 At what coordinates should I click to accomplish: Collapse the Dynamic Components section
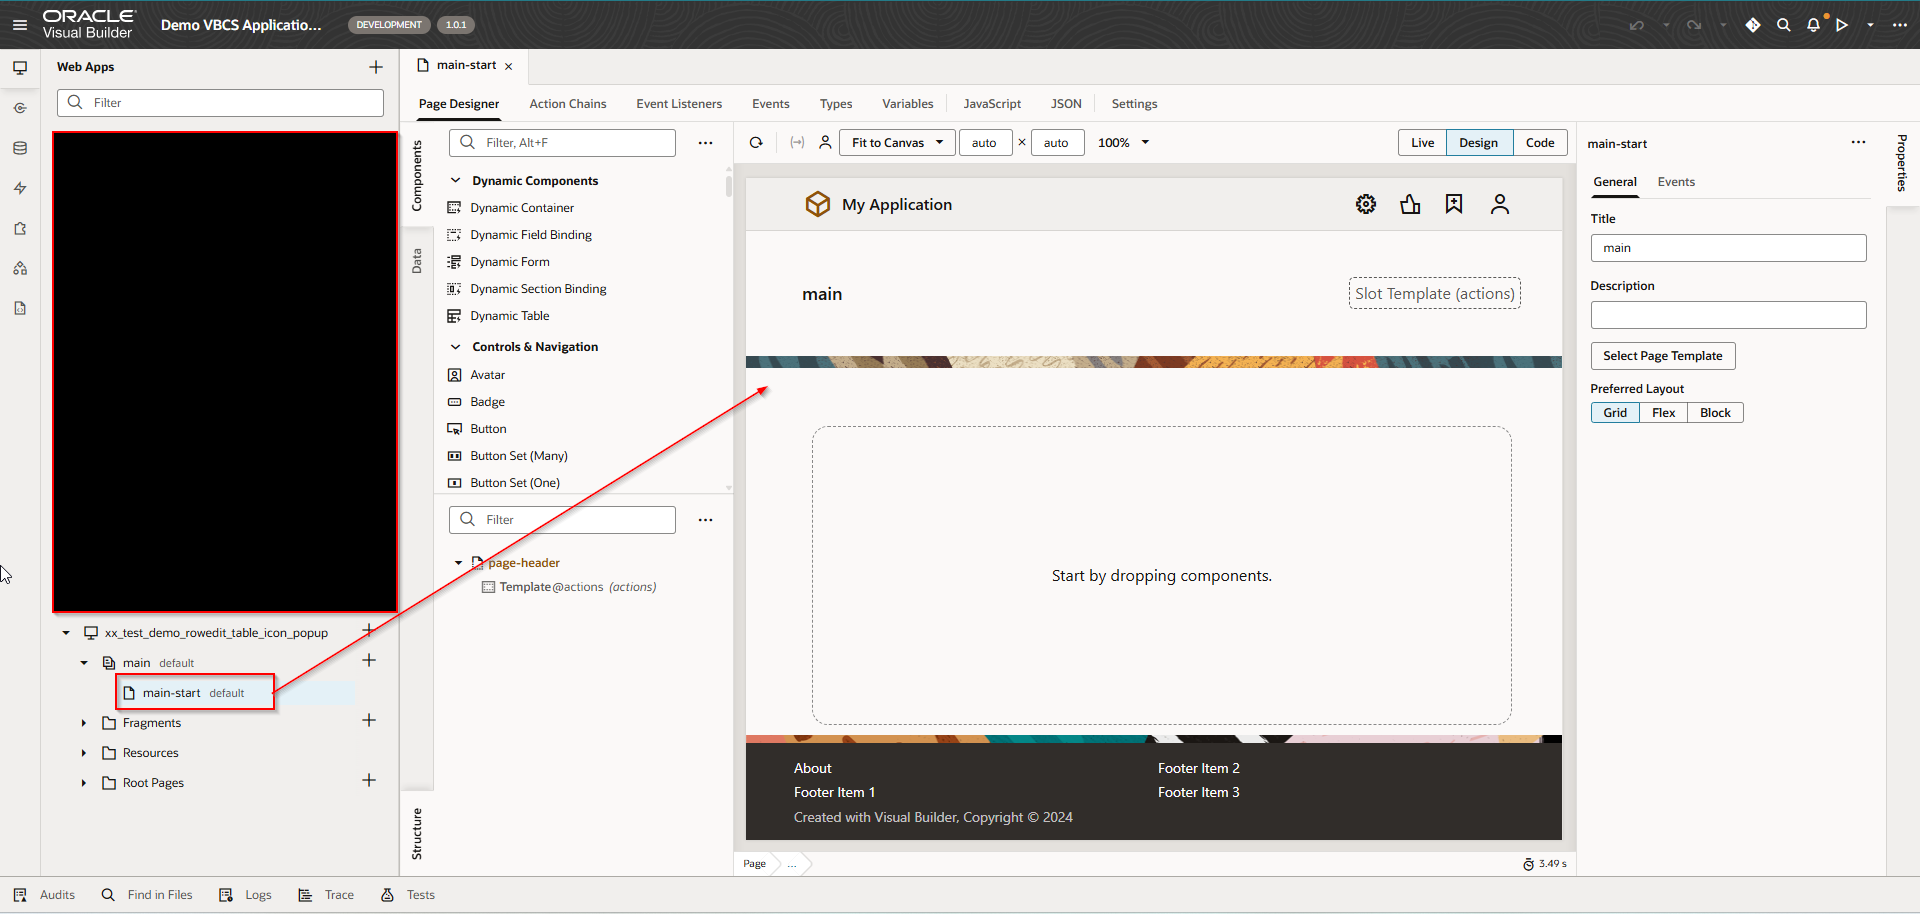[x=456, y=181]
